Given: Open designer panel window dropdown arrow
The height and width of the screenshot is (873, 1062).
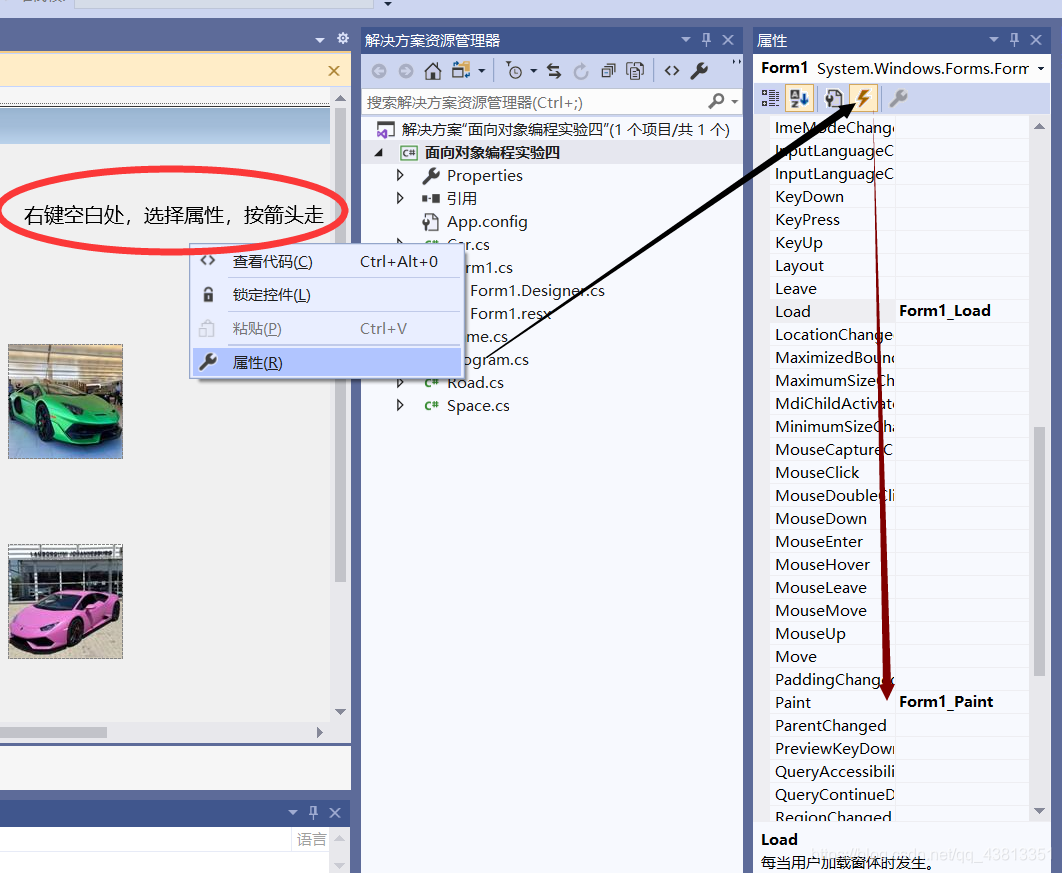Looking at the screenshot, I should click(x=320, y=41).
